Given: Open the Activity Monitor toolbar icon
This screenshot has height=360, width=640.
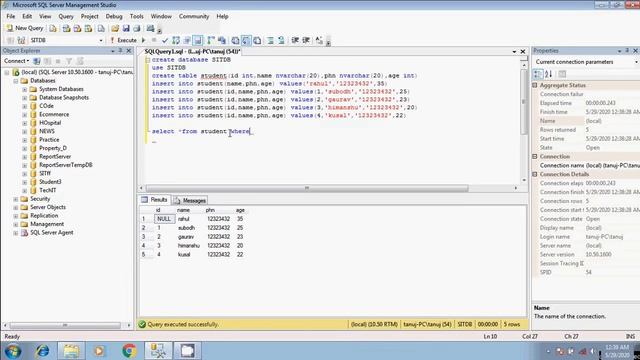Looking at the screenshot, I should click(151, 28).
